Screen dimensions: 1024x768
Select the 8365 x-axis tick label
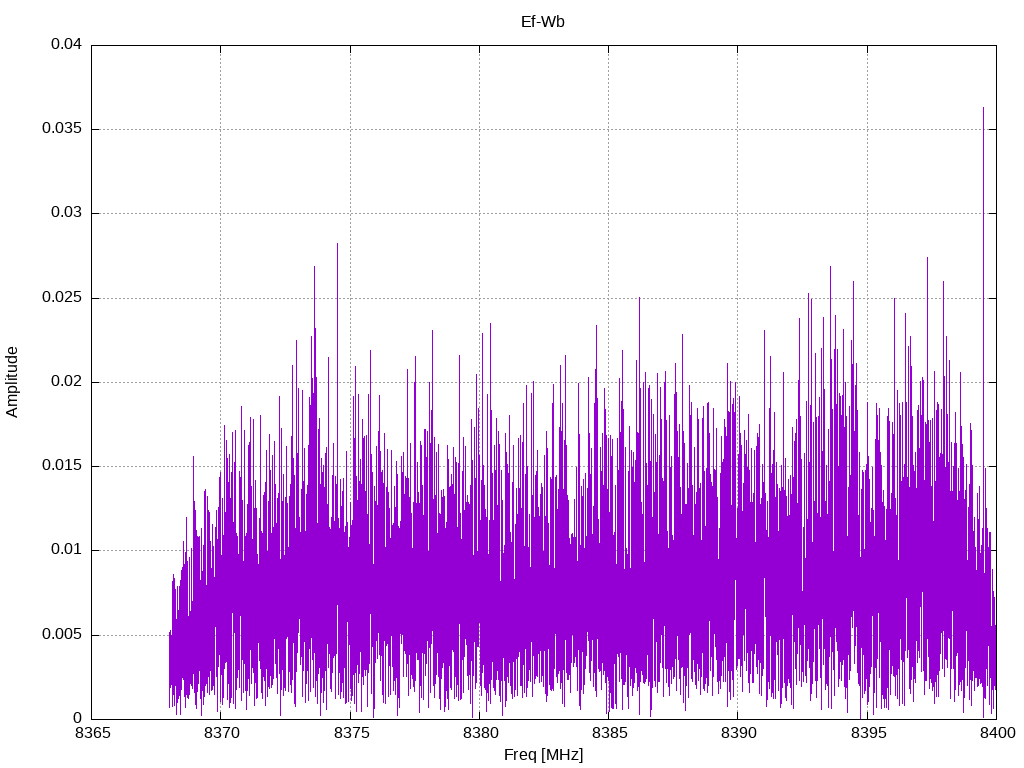[x=92, y=734]
